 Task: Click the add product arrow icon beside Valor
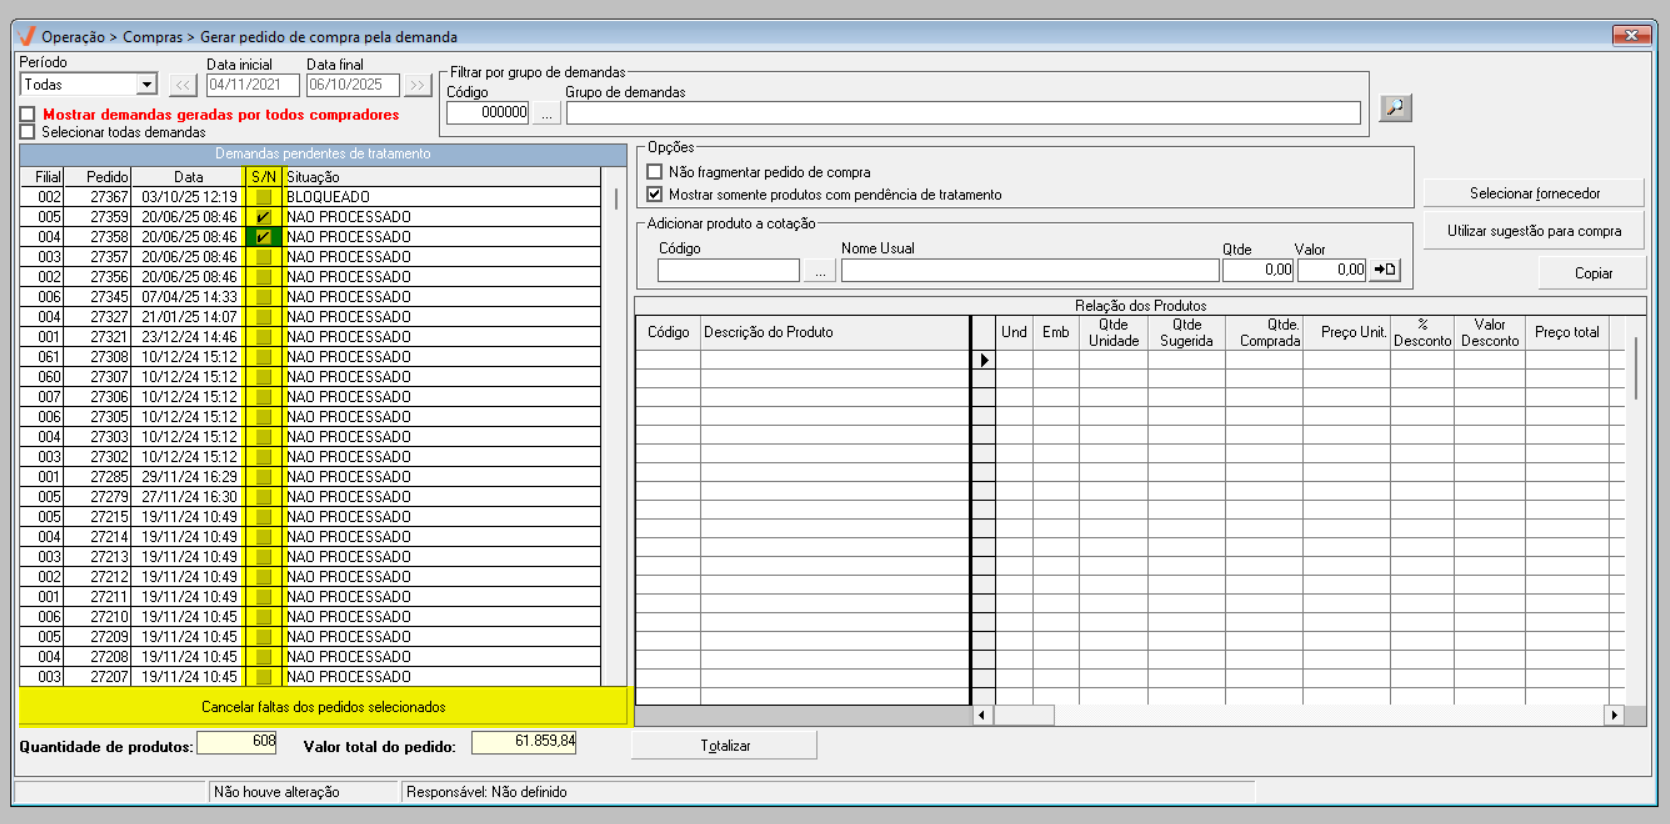click(1385, 270)
